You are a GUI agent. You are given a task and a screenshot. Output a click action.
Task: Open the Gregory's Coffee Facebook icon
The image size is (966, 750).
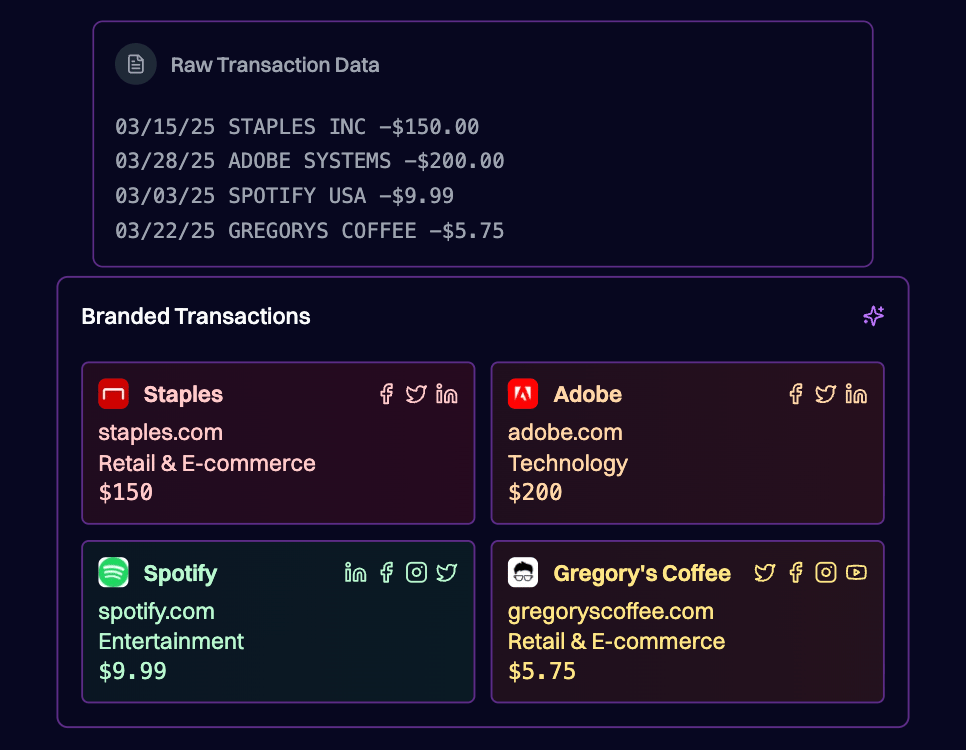[x=796, y=573]
